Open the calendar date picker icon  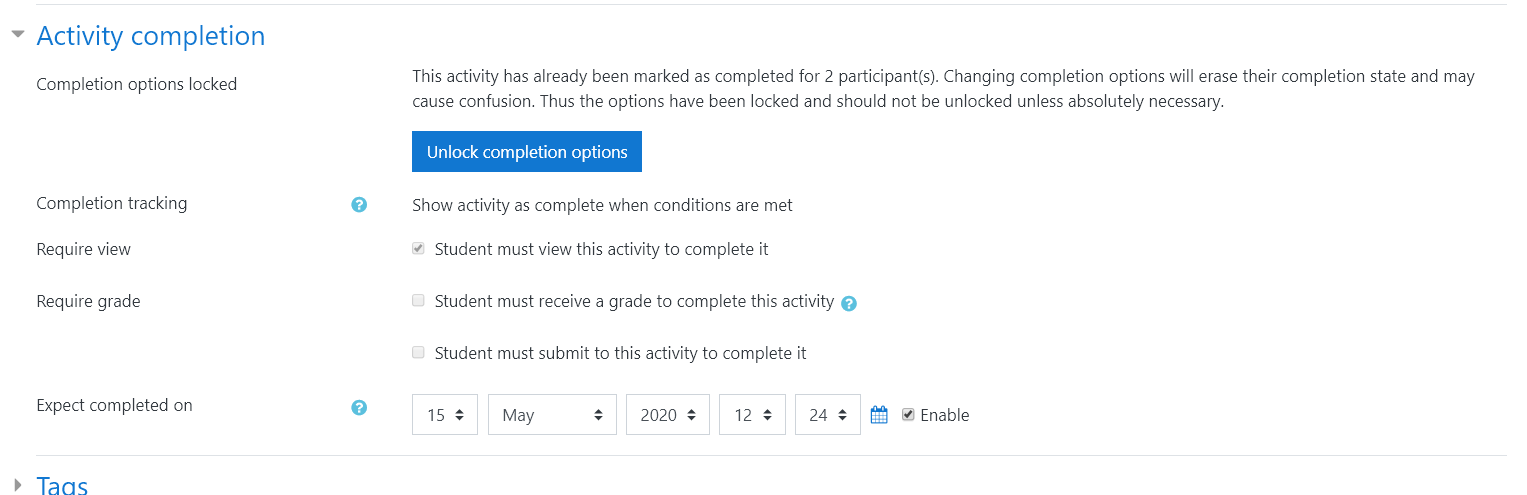tap(879, 415)
